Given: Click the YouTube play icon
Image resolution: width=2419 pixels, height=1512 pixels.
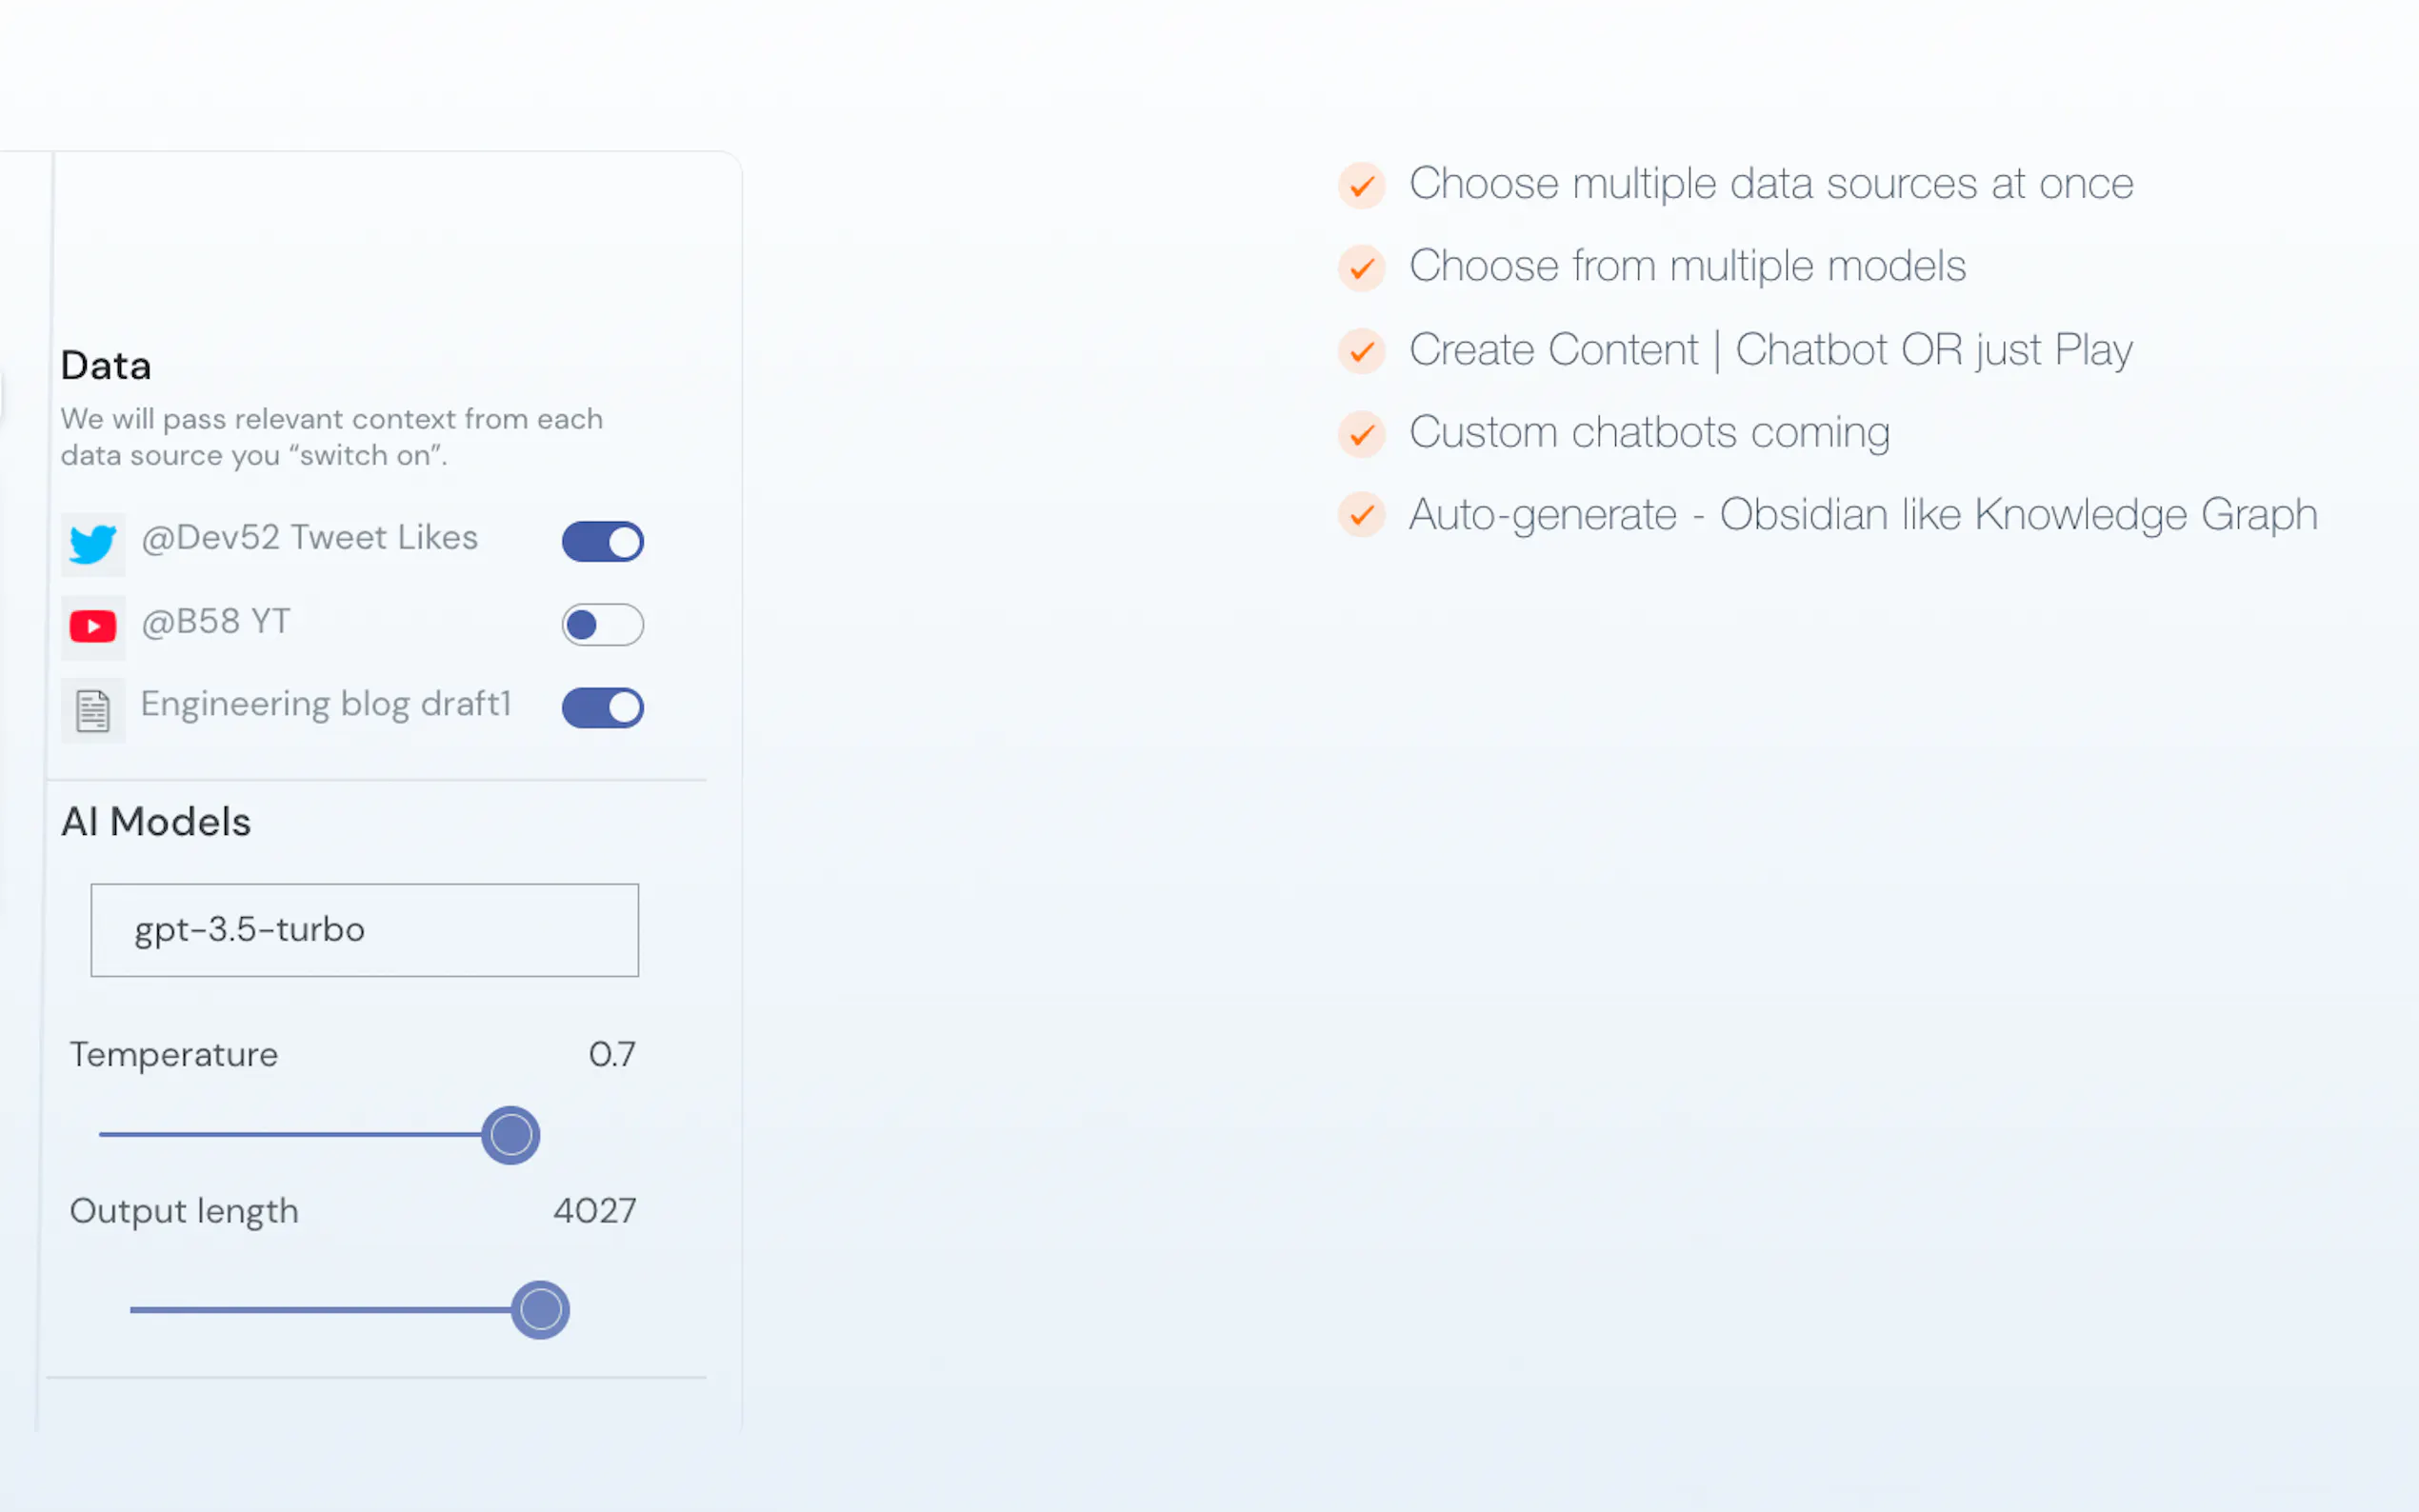Looking at the screenshot, I should tap(93, 627).
